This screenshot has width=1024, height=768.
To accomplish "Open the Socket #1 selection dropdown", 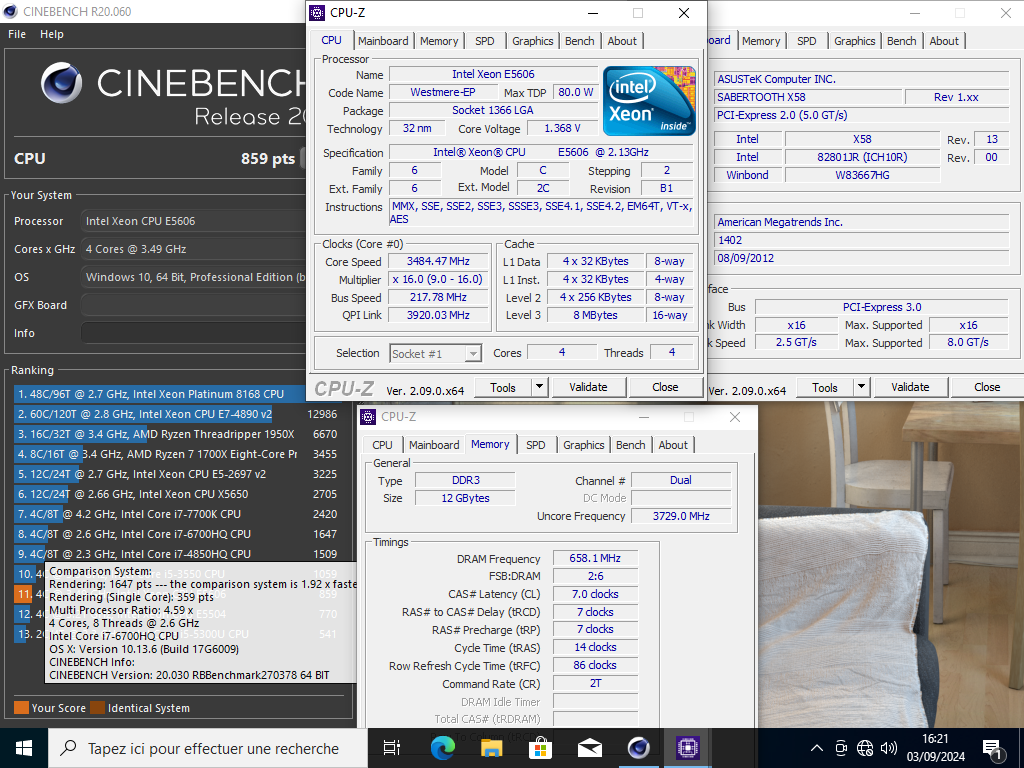I will 436,353.
